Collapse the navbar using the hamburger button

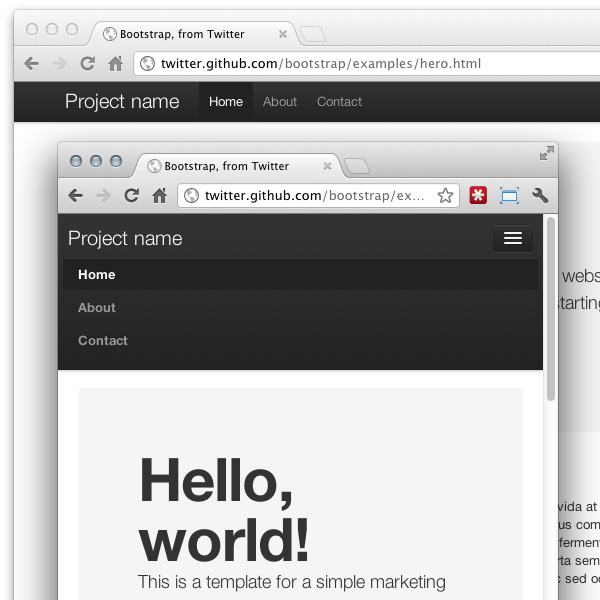pyautogui.click(x=513, y=238)
